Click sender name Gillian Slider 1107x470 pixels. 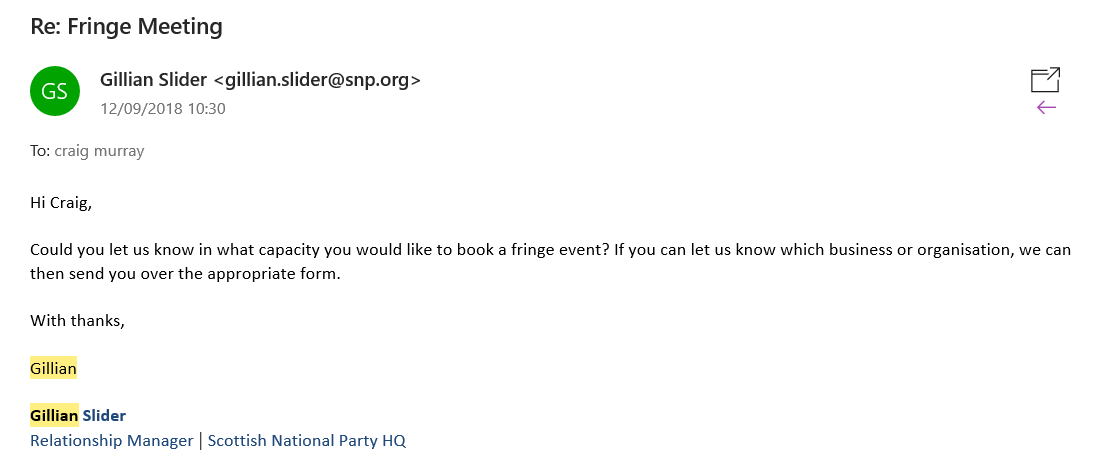click(x=154, y=80)
